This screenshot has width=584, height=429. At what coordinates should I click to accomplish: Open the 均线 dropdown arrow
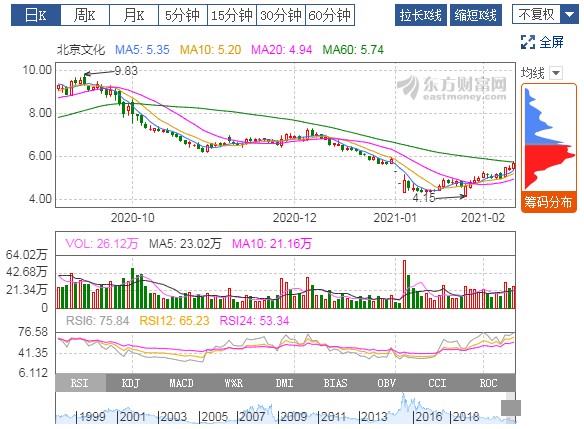coord(556,73)
